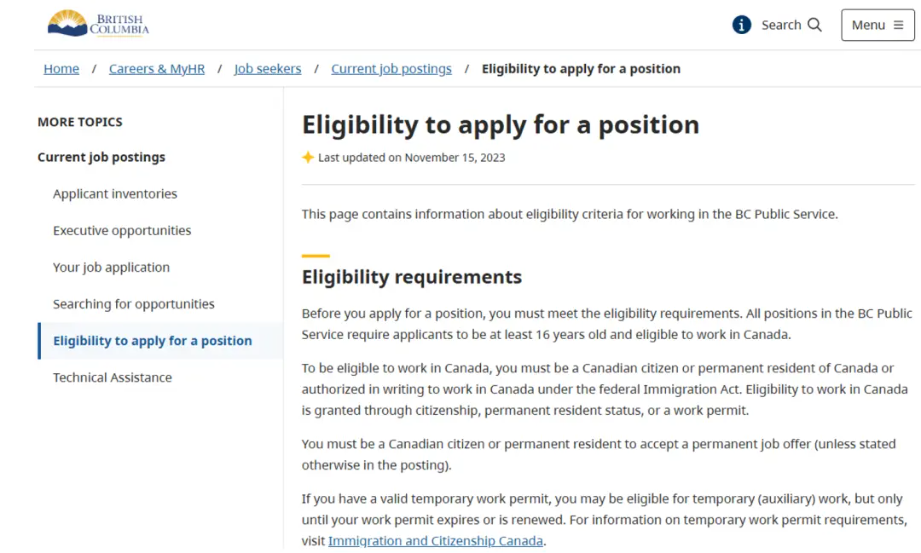Select Your job application topic
Image resolution: width=921 pixels, height=553 pixels.
pos(112,267)
